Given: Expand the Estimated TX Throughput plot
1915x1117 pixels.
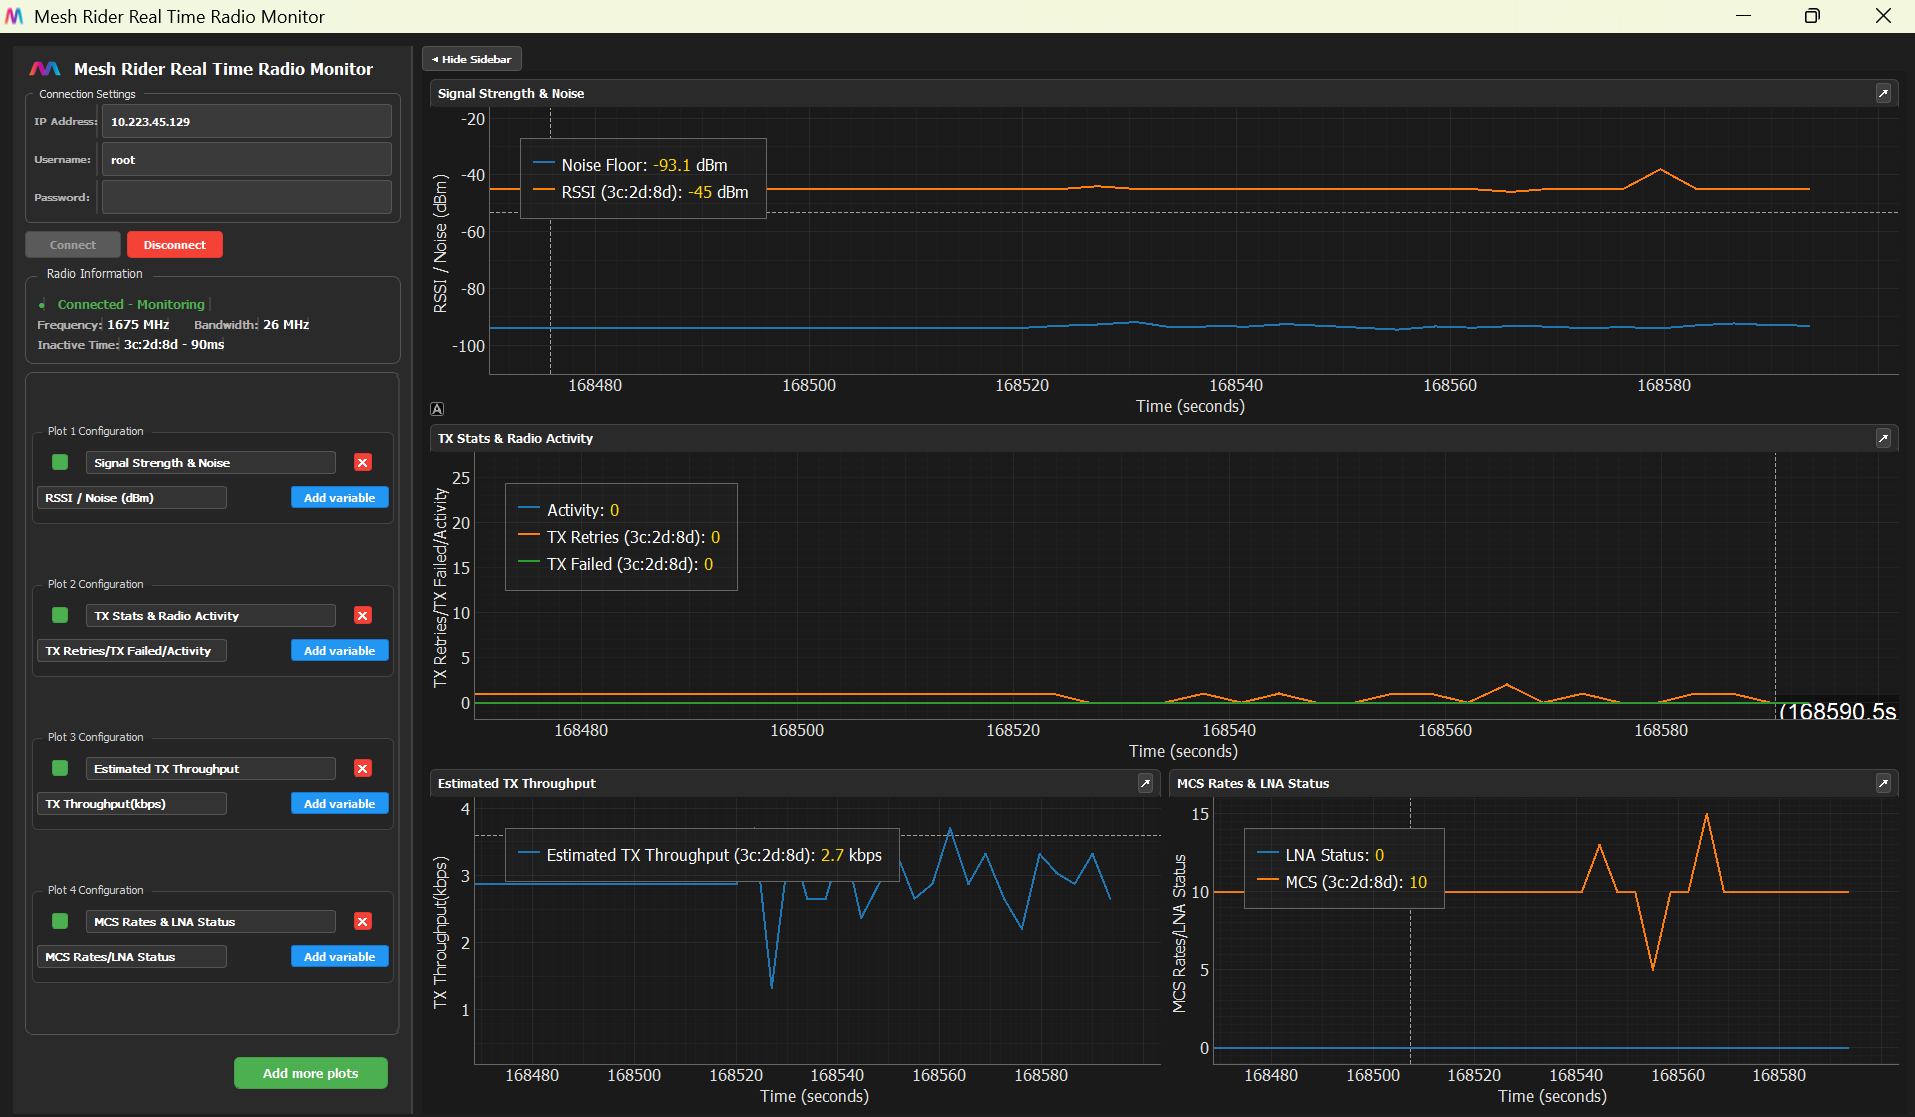Looking at the screenshot, I should [x=1145, y=783].
